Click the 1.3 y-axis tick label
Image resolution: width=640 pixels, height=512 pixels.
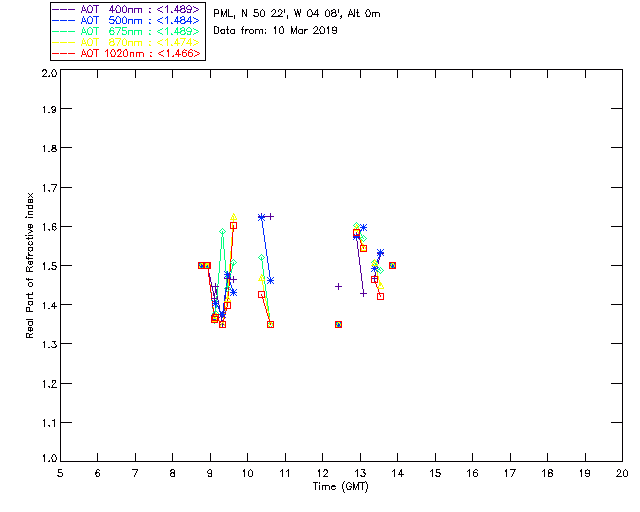tap(49, 344)
